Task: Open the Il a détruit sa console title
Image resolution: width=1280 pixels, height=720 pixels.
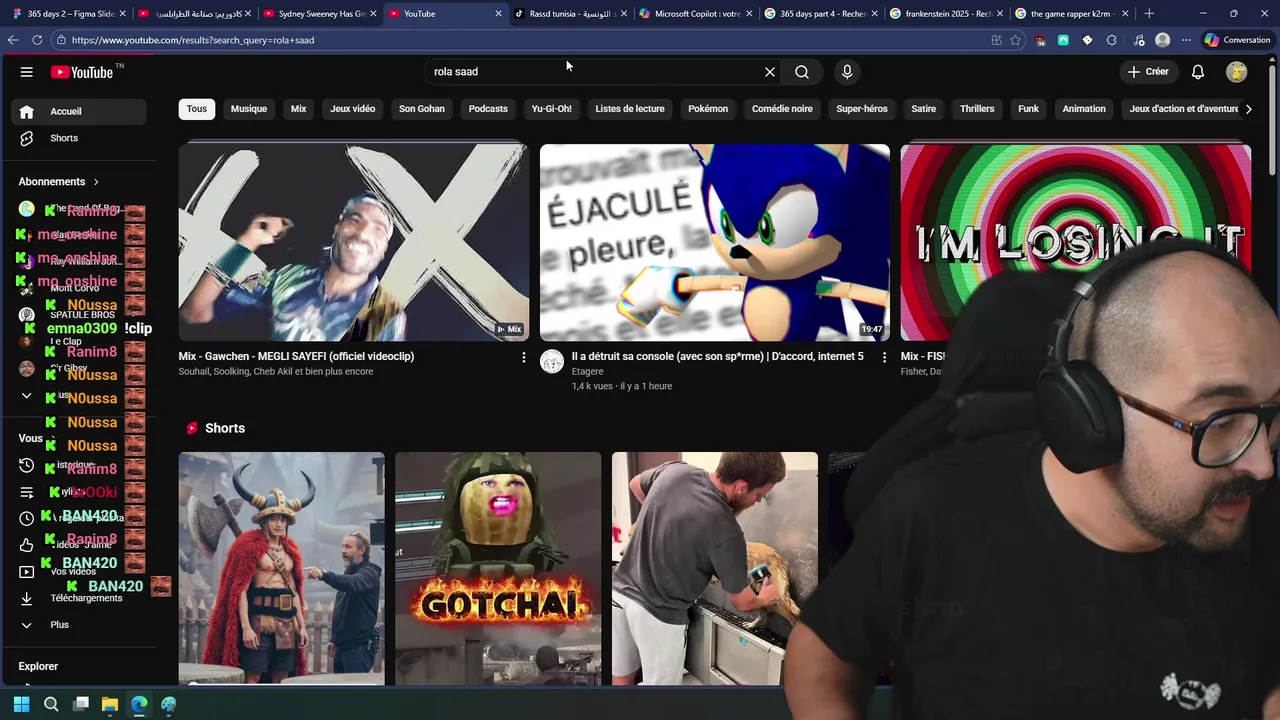Action: click(x=717, y=357)
